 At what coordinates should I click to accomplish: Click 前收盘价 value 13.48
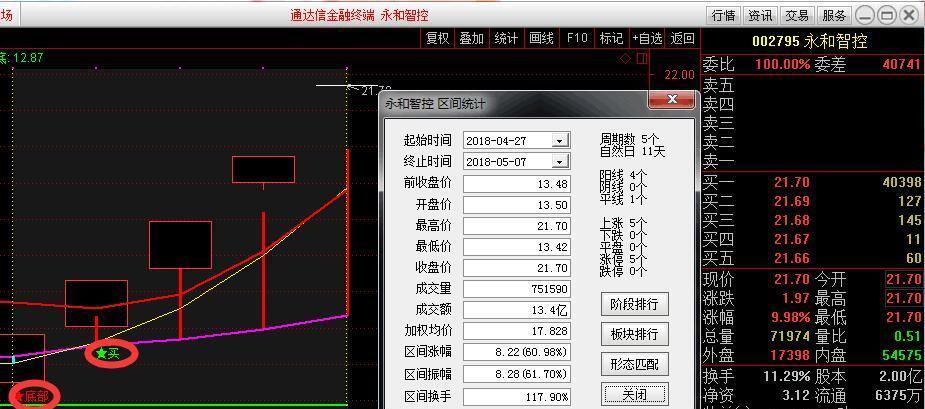point(517,184)
